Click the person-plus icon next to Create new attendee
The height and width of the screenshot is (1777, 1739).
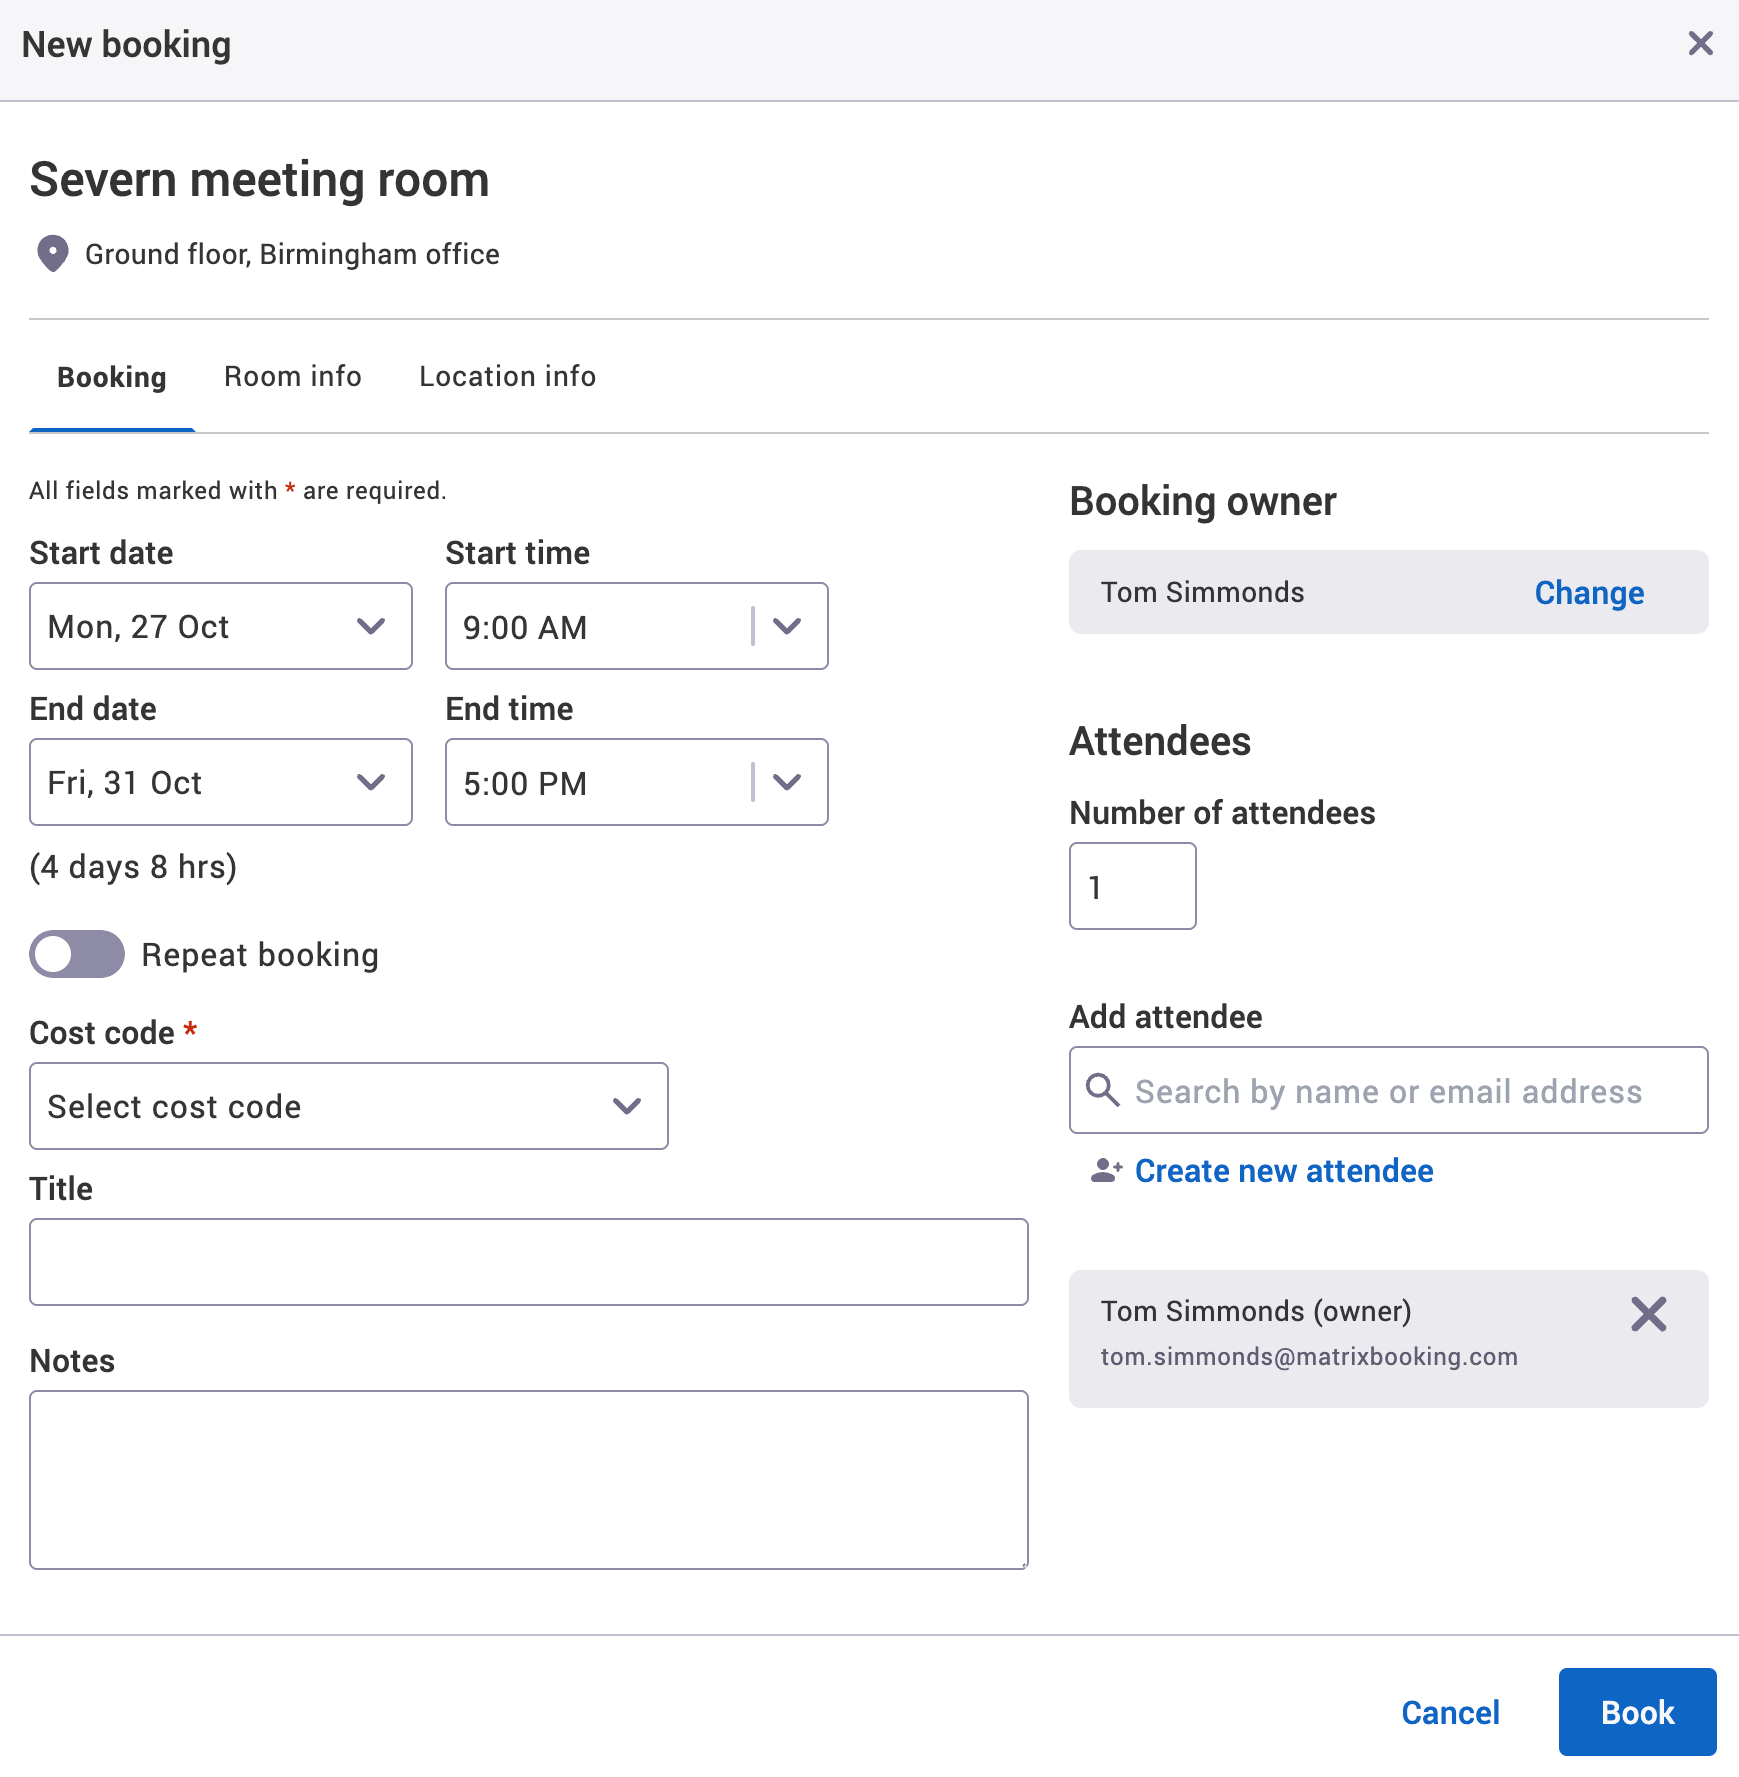pyautogui.click(x=1104, y=1171)
